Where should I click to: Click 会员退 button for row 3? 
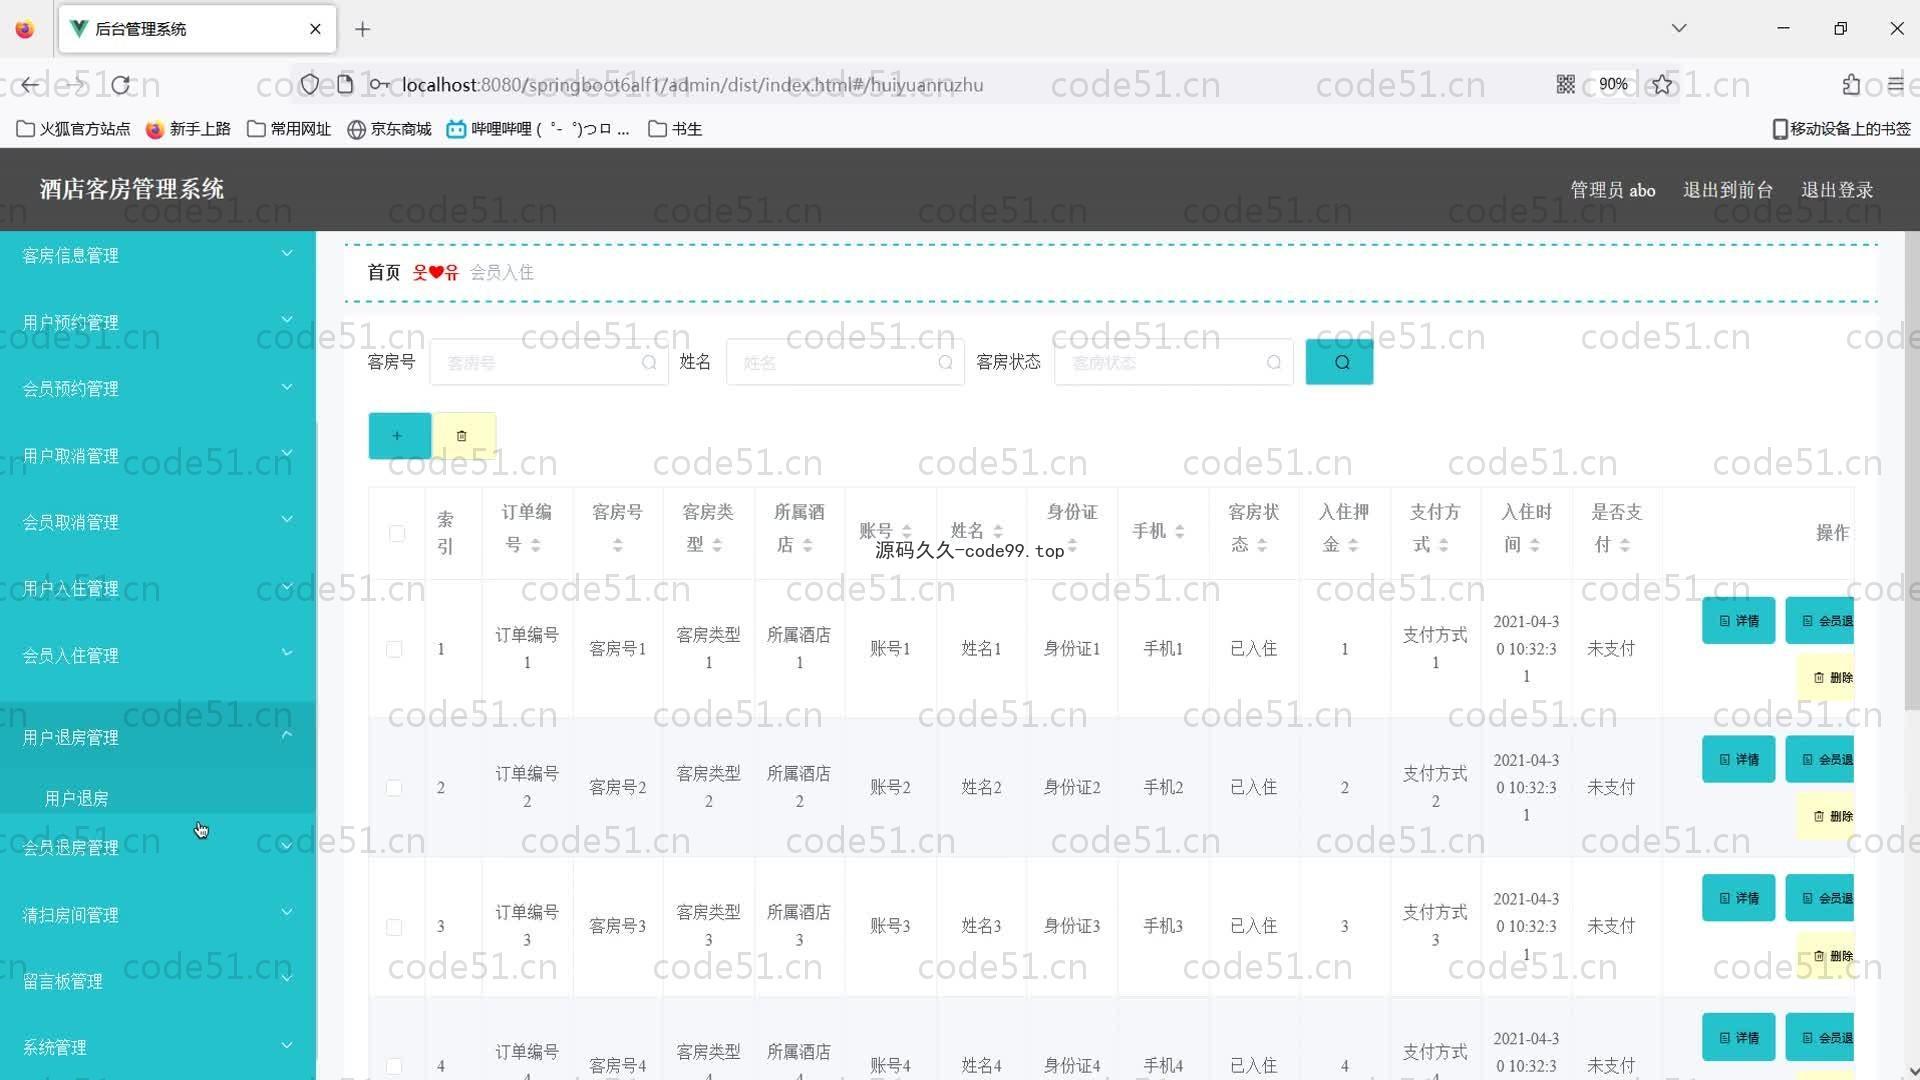click(1820, 898)
